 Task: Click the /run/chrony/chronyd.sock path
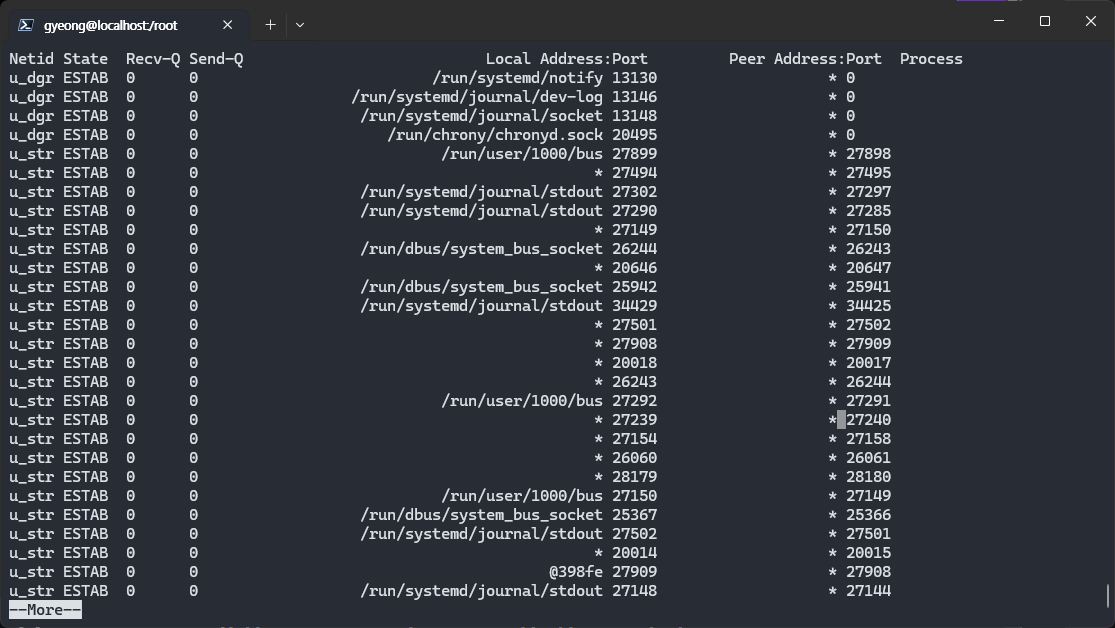[495, 135]
